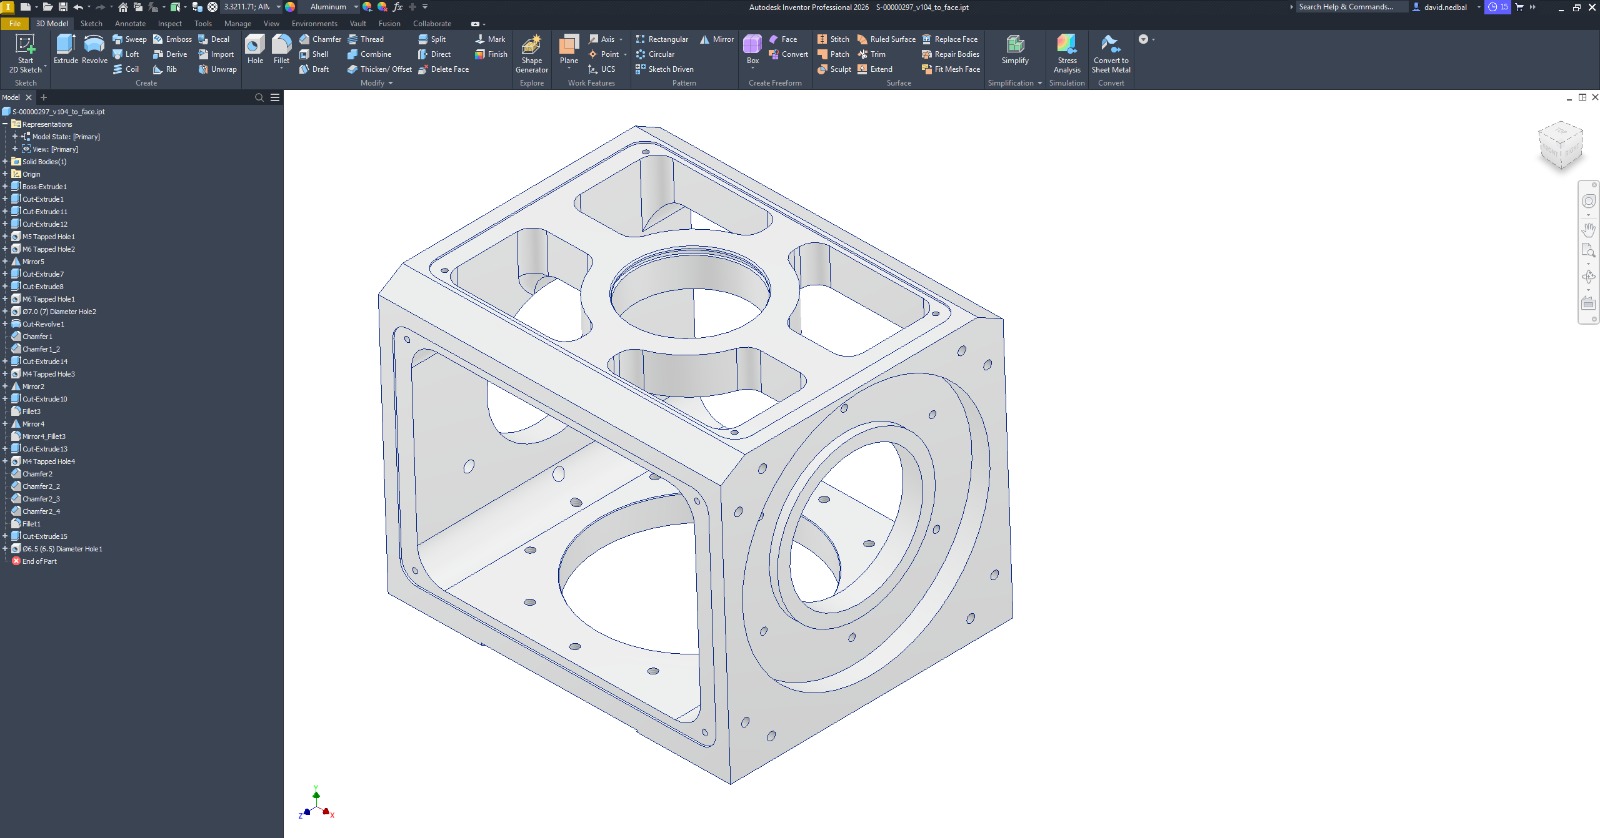Open the Modify panel dropdown arrow
The height and width of the screenshot is (838, 1600).
(390, 83)
